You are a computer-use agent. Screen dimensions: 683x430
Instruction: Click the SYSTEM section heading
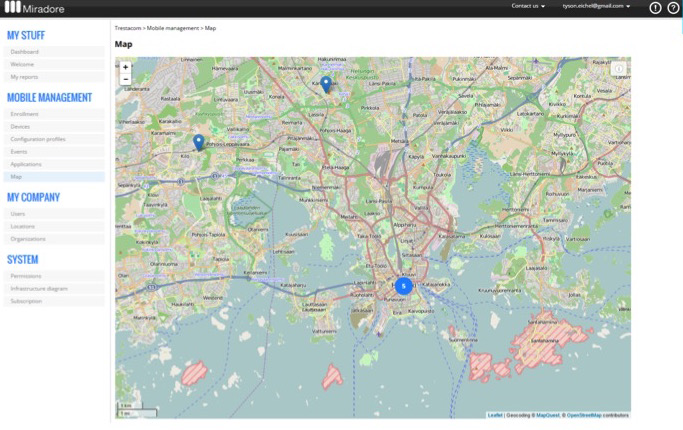tap(22, 260)
